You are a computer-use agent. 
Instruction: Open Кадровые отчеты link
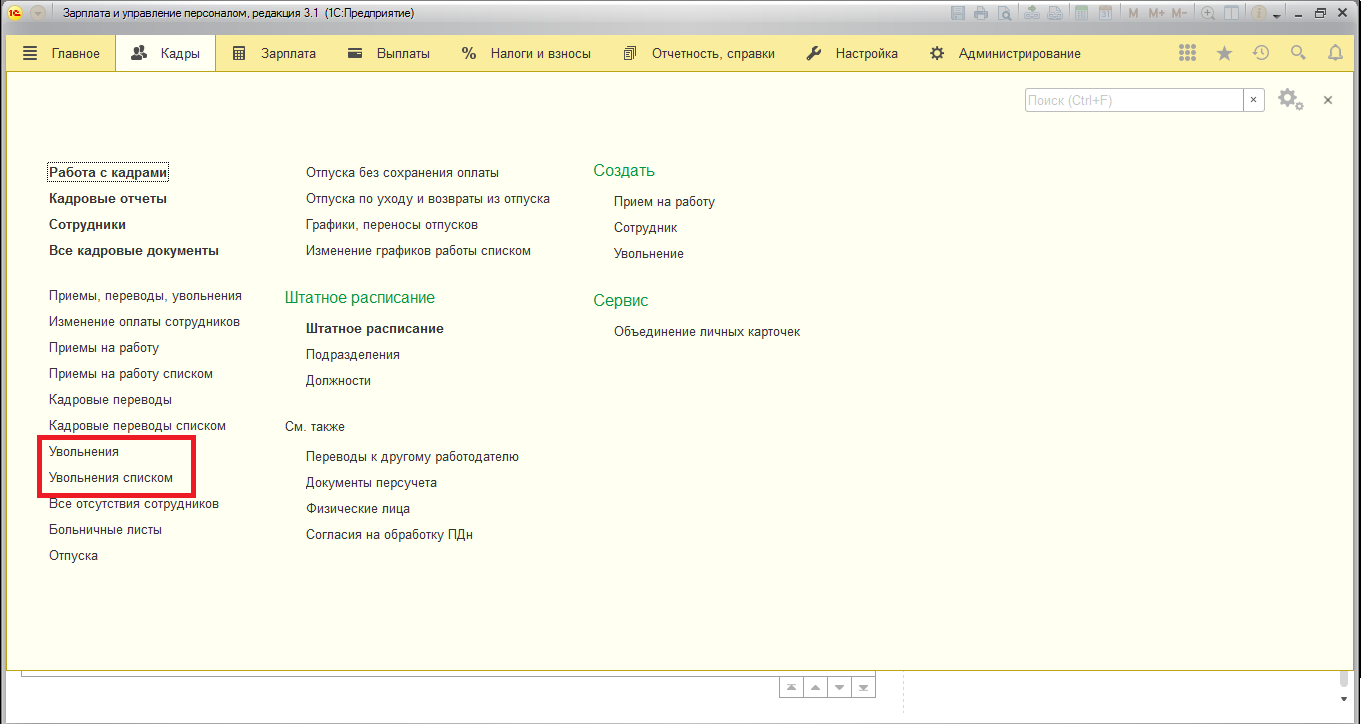(108, 198)
